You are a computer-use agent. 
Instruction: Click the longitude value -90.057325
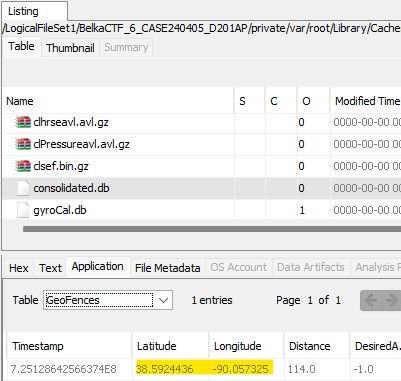240,369
